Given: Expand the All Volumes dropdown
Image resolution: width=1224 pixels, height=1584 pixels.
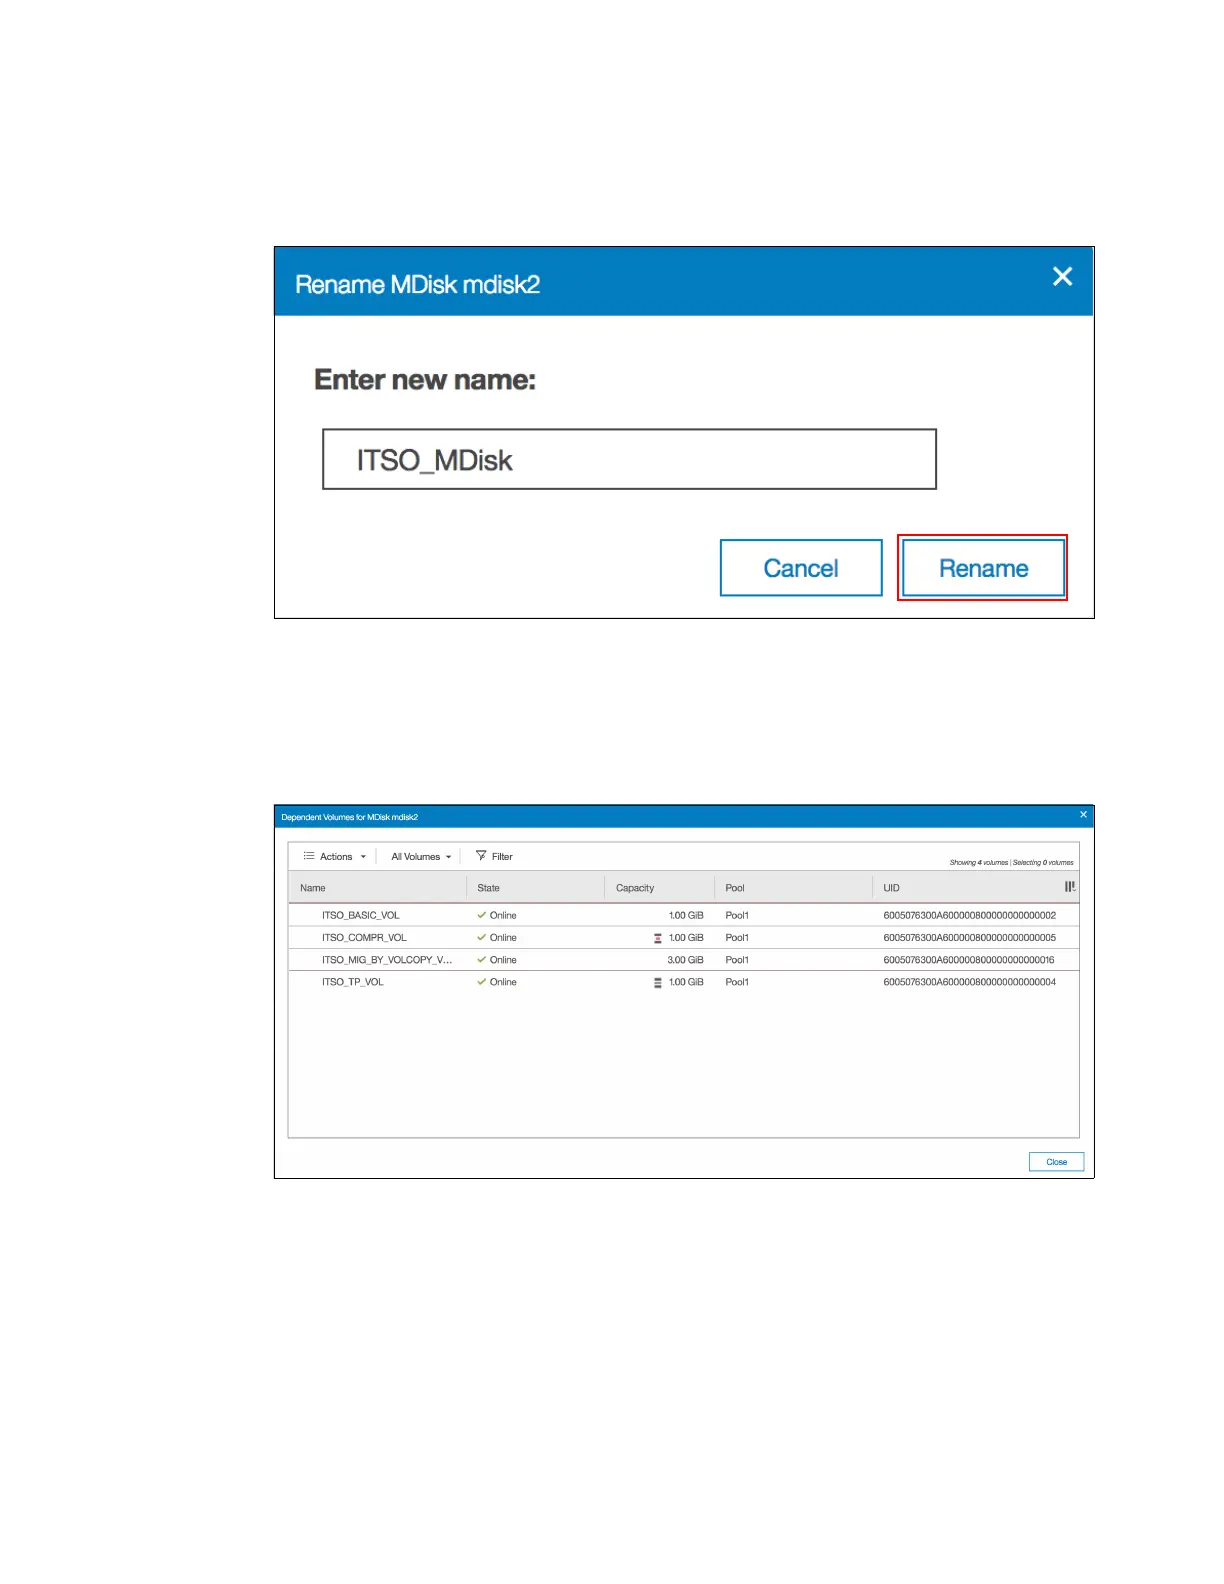Looking at the screenshot, I should coord(421,857).
